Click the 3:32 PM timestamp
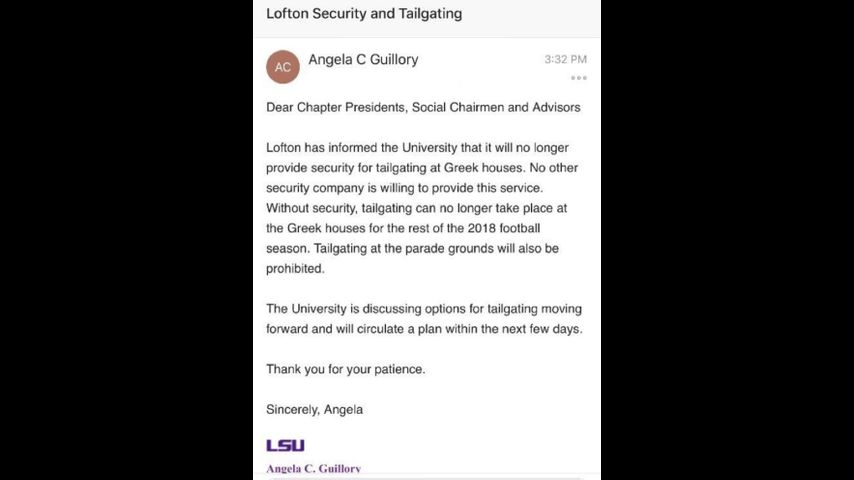 [x=565, y=60]
